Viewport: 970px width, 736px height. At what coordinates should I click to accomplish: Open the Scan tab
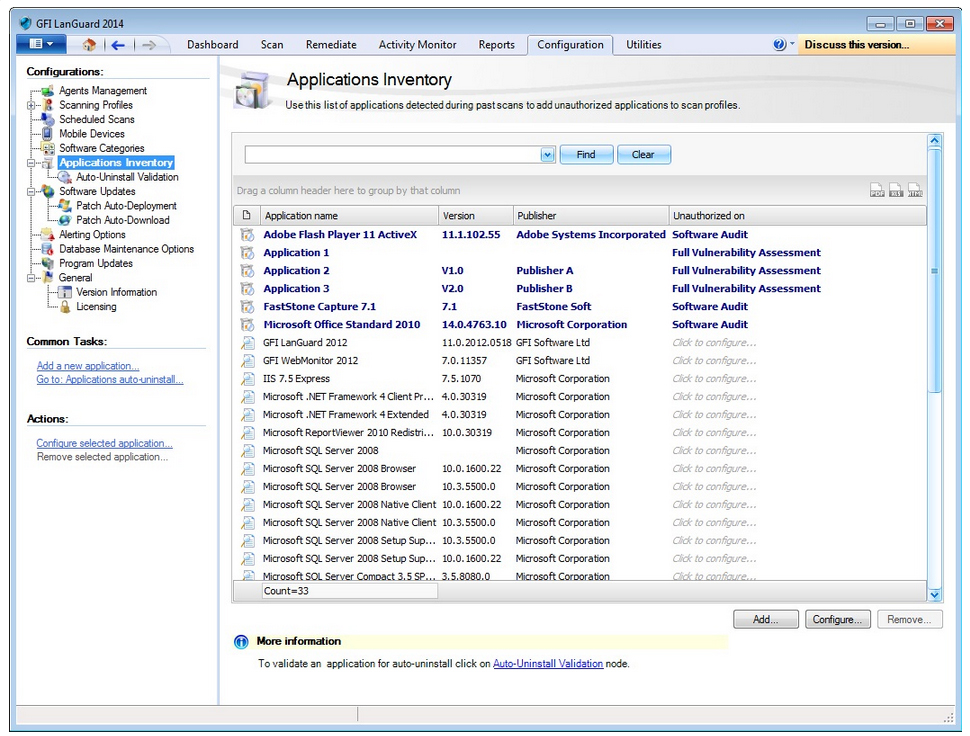272,45
